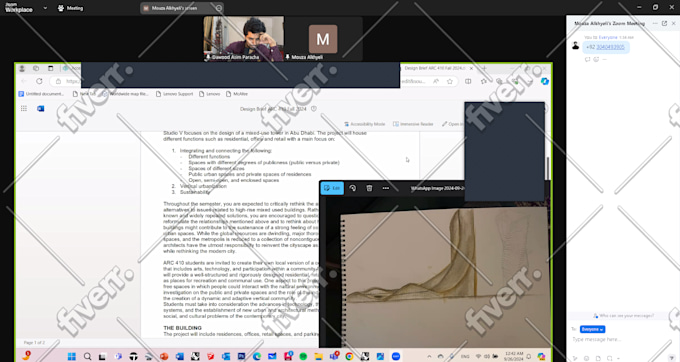680x362 pixels.
Task: Open emoji picker in chat composer
Action: [x=587, y=358]
